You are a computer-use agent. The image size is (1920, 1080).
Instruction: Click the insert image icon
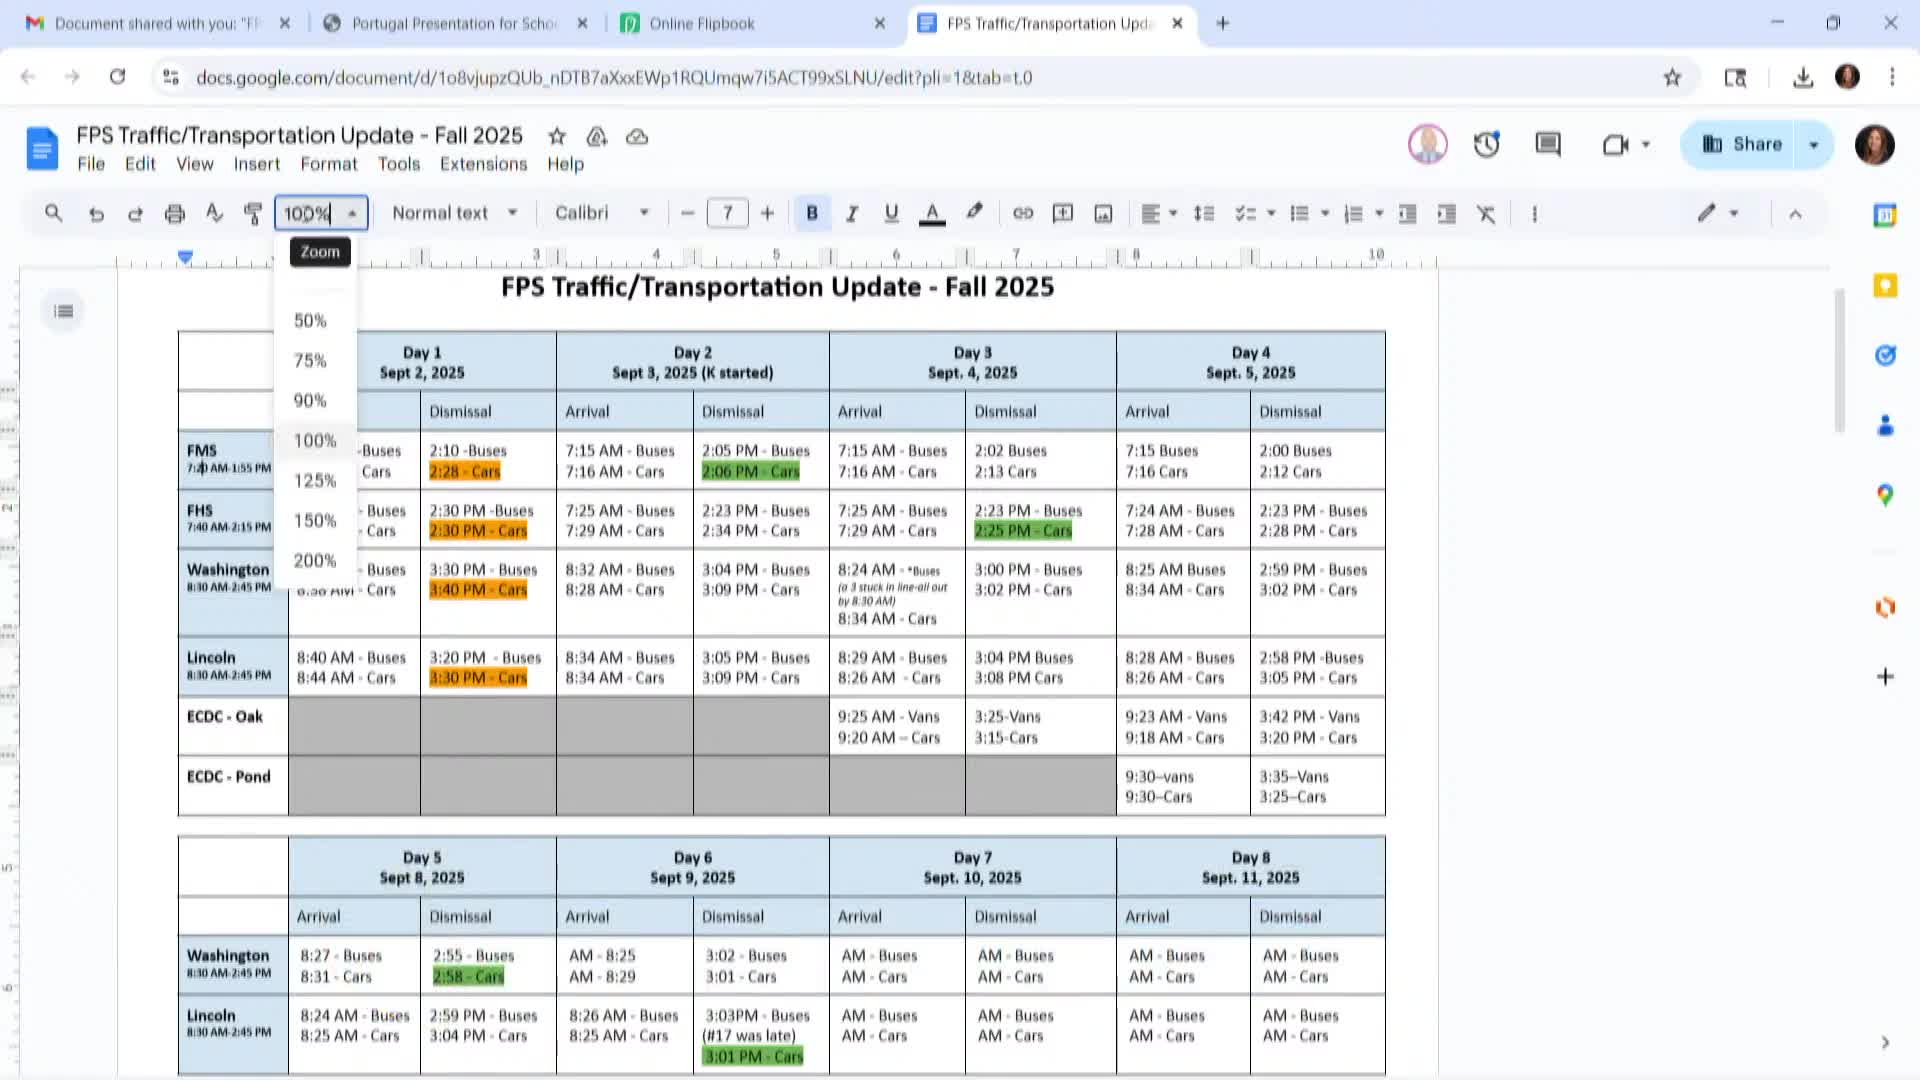[x=1103, y=213]
